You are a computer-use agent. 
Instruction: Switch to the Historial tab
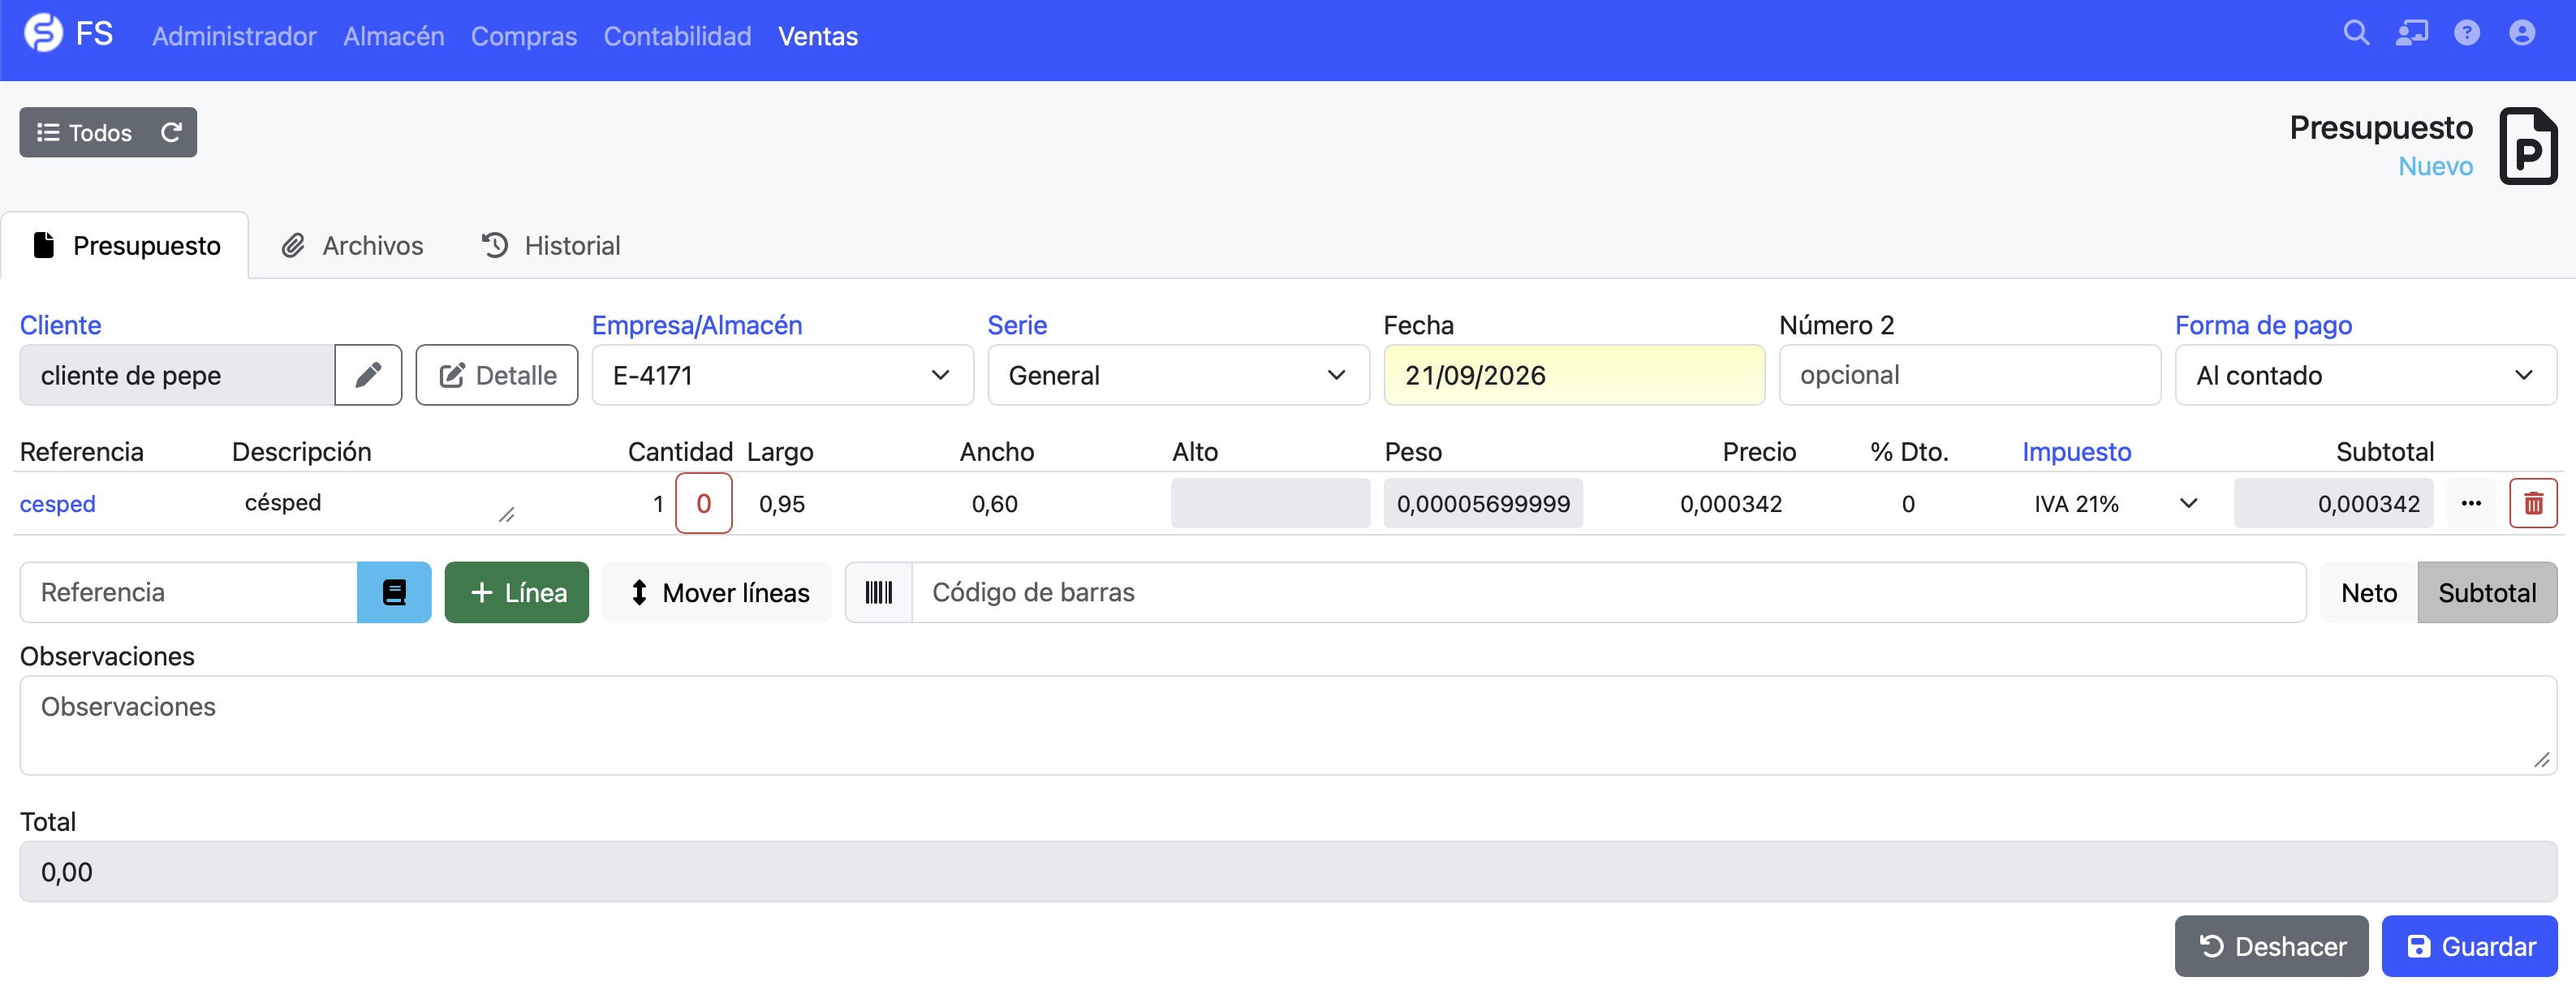pos(551,245)
